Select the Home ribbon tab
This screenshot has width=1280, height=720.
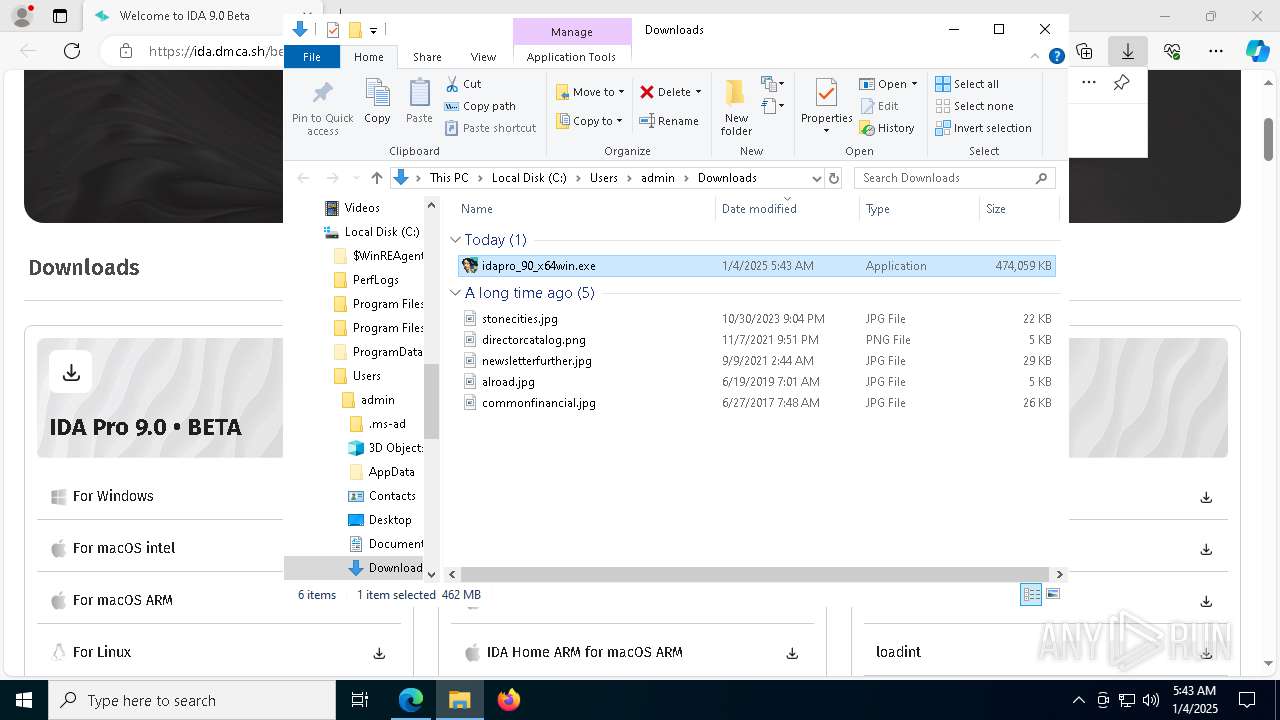(368, 57)
